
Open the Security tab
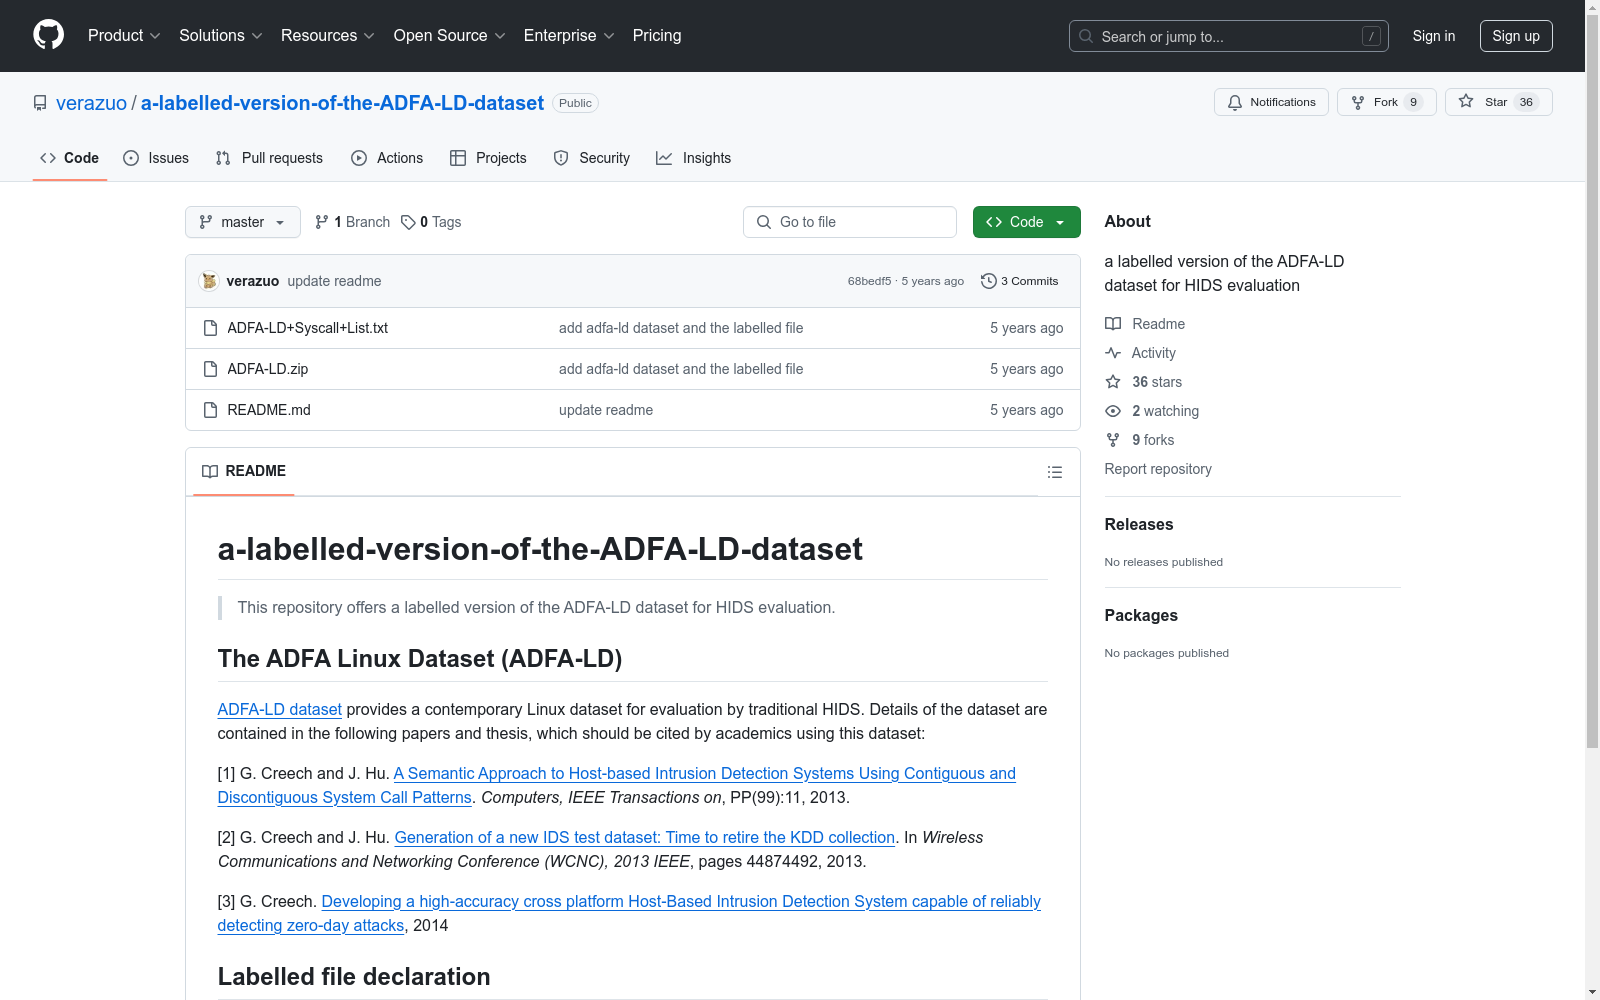click(x=592, y=158)
